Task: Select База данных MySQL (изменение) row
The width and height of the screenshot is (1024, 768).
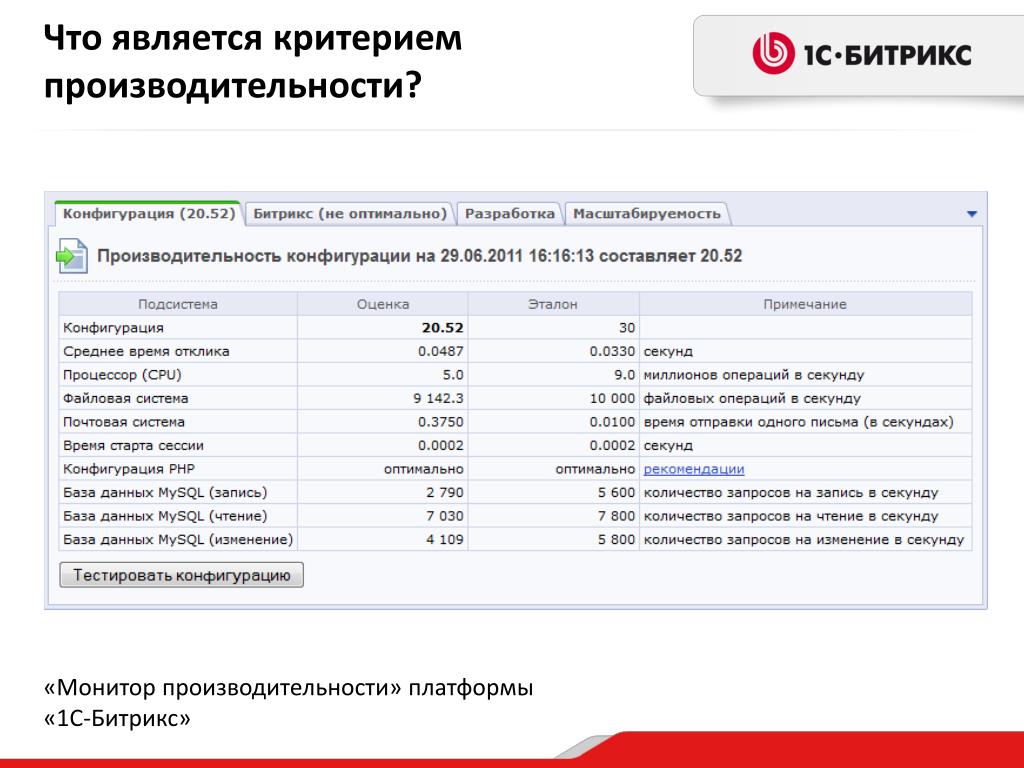Action: (x=178, y=539)
